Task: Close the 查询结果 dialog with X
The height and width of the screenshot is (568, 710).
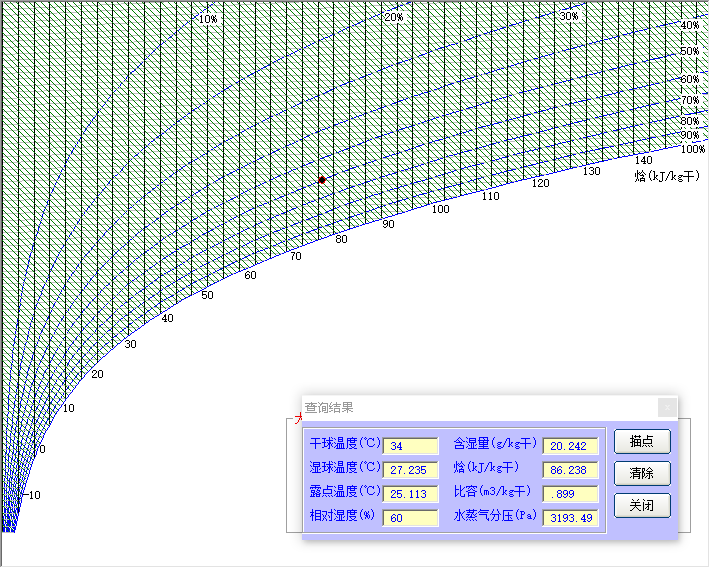Action: coord(667,407)
